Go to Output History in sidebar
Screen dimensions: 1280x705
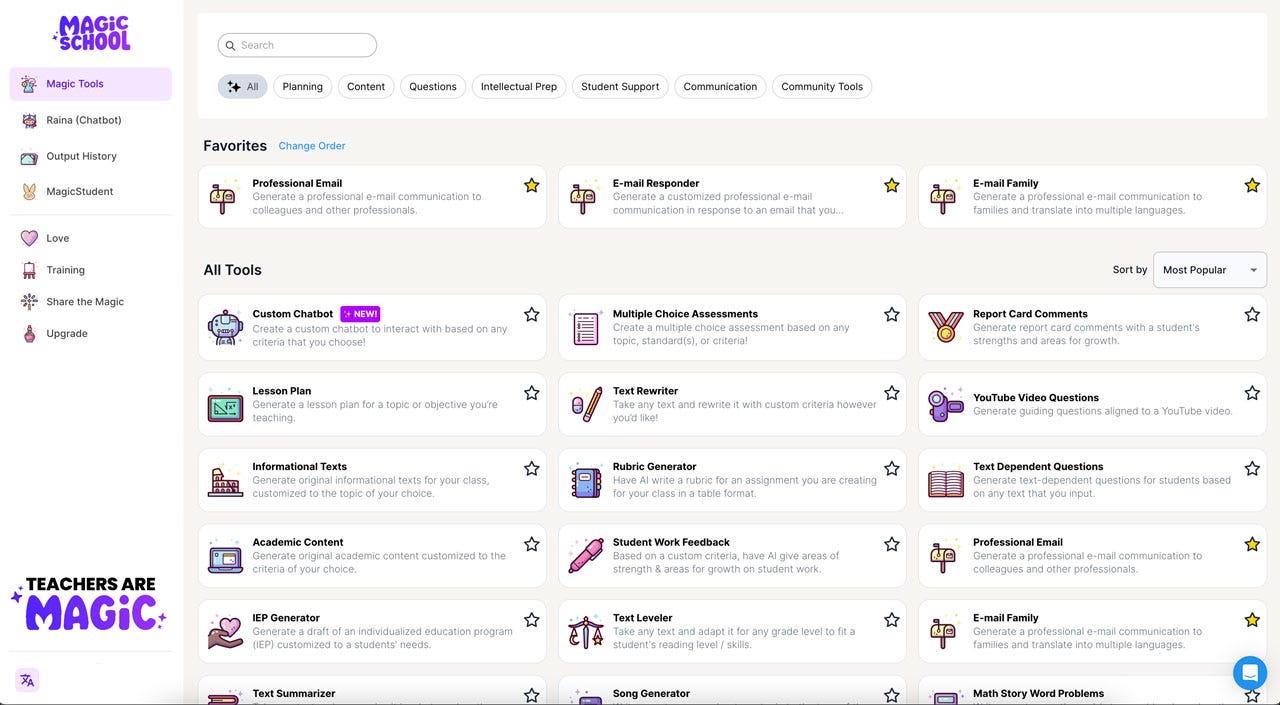(x=81, y=156)
